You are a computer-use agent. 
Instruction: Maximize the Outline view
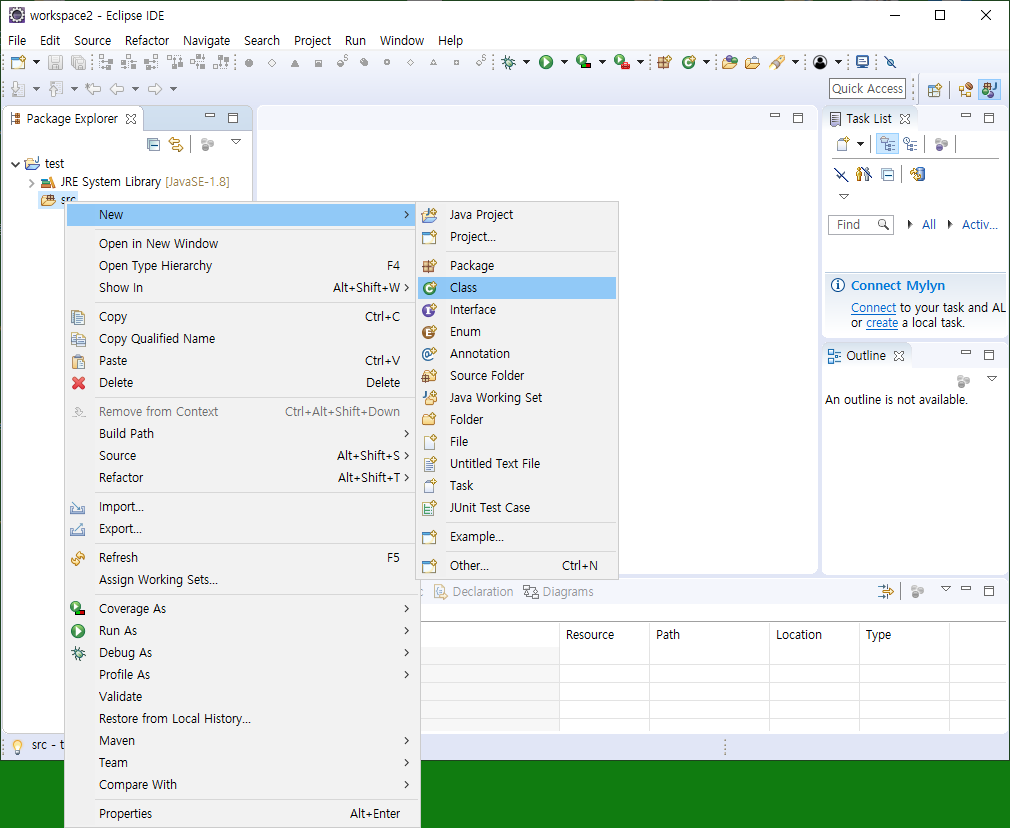point(989,355)
